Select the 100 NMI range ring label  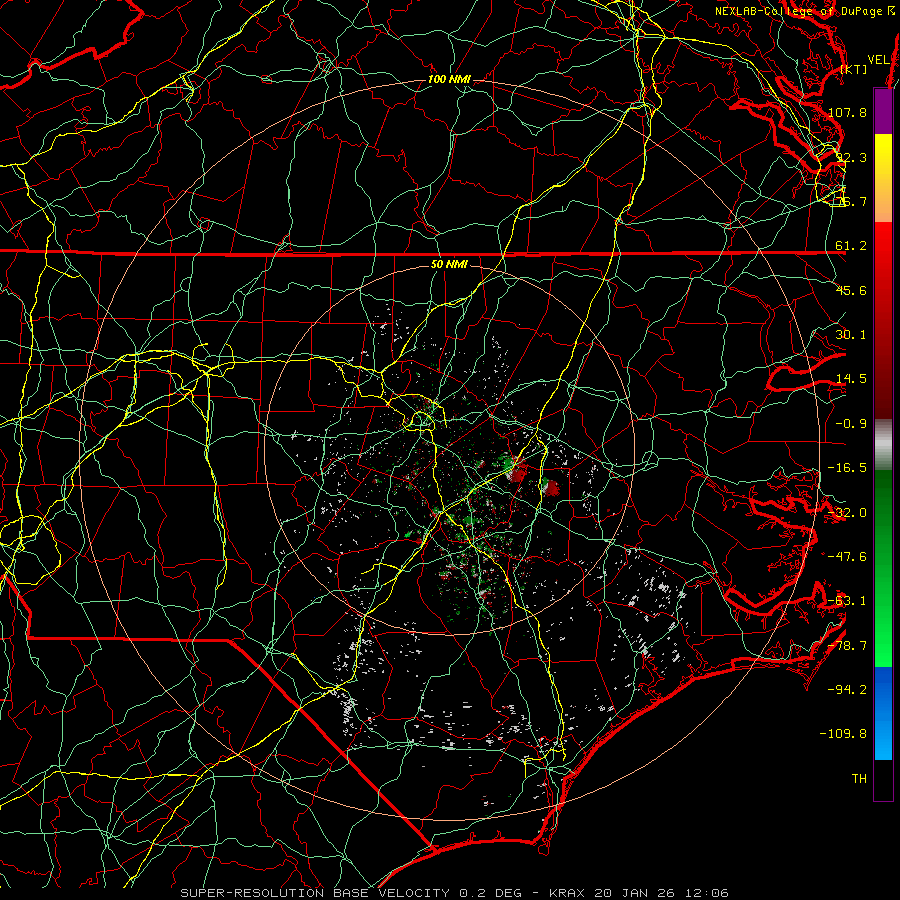tap(449, 79)
